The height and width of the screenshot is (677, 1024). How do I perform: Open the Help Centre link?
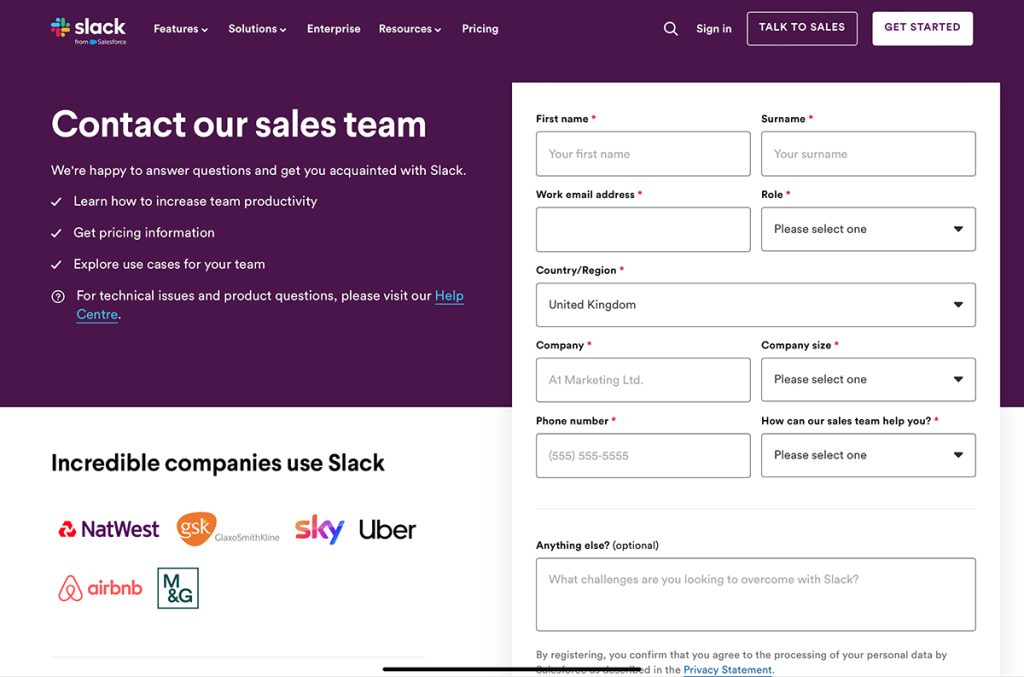pos(449,296)
